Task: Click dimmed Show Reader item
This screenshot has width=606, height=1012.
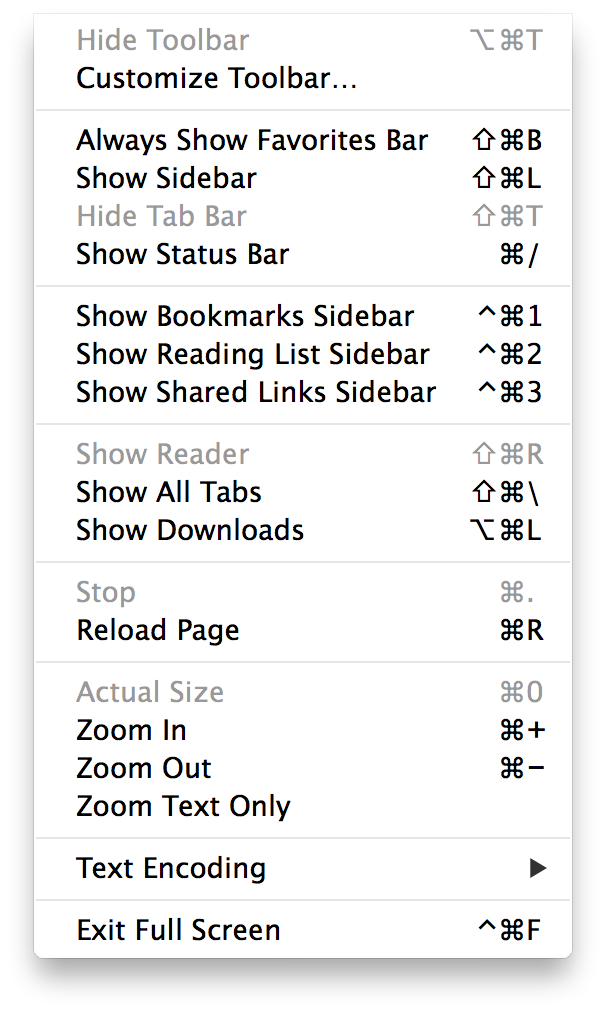Action: pos(162,454)
